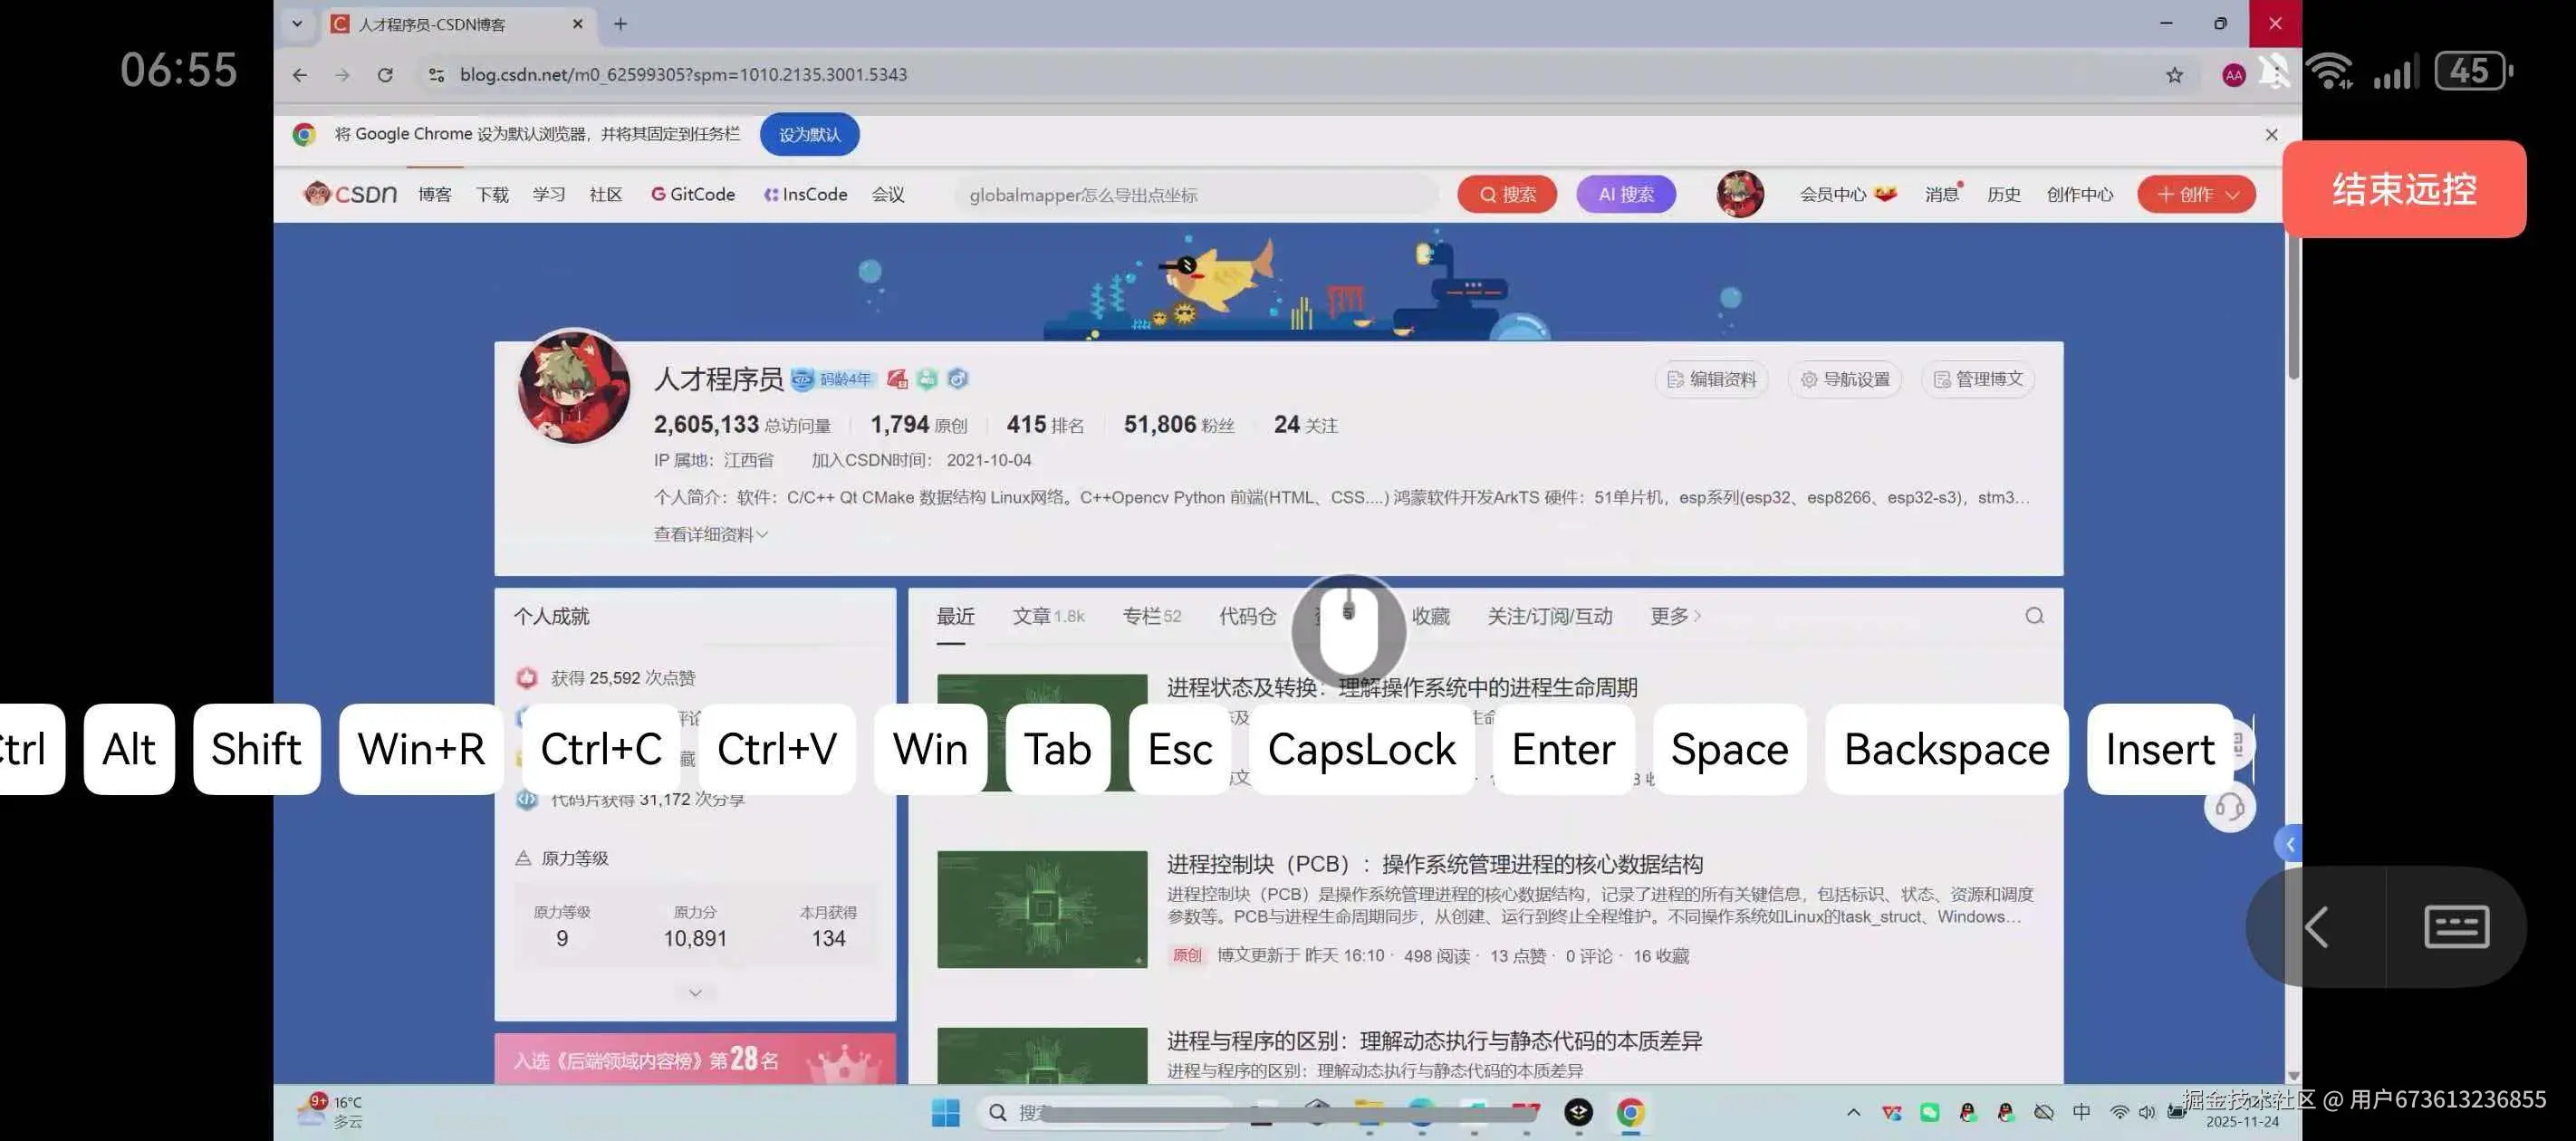Expand the 原力等级 panel chevron
Screen dimensions: 2576x1141
[x=695, y=993]
